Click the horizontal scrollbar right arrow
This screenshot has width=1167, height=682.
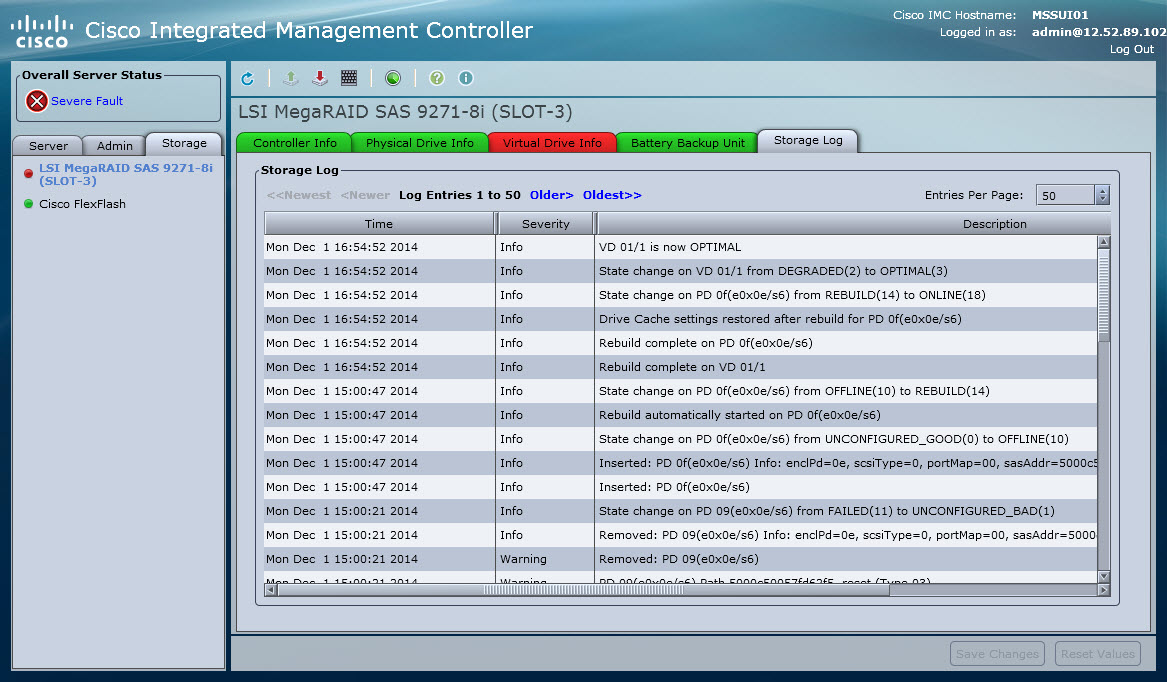click(x=1104, y=590)
